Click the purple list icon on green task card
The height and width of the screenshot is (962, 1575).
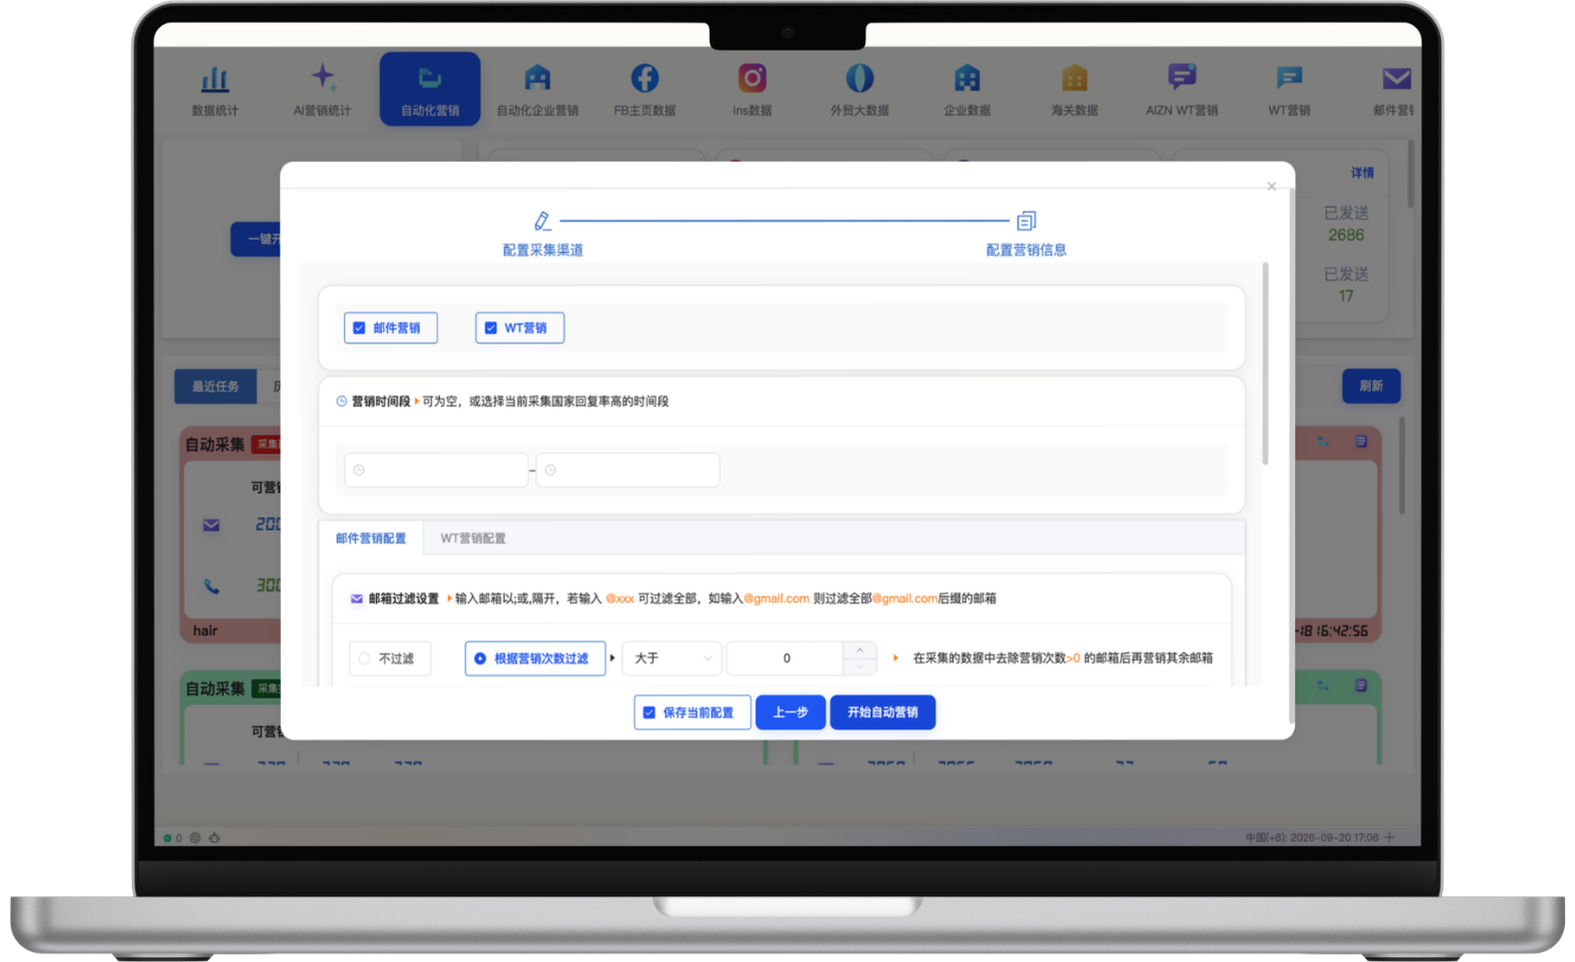[1361, 685]
